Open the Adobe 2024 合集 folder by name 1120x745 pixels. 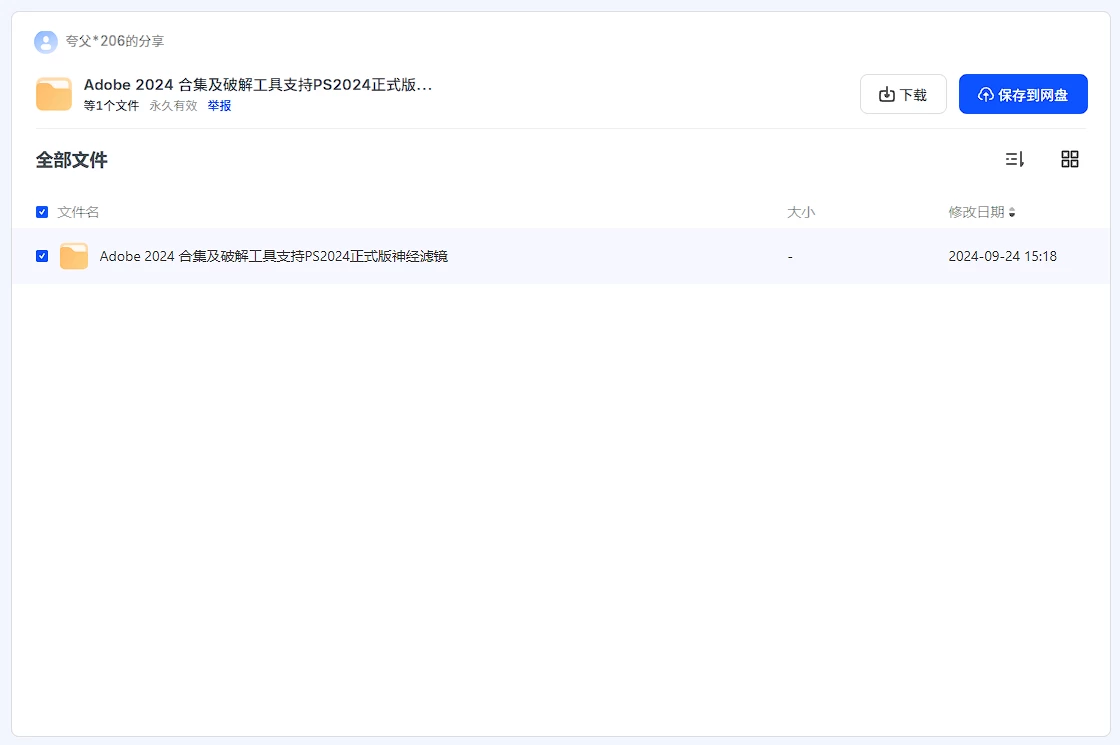[273, 256]
